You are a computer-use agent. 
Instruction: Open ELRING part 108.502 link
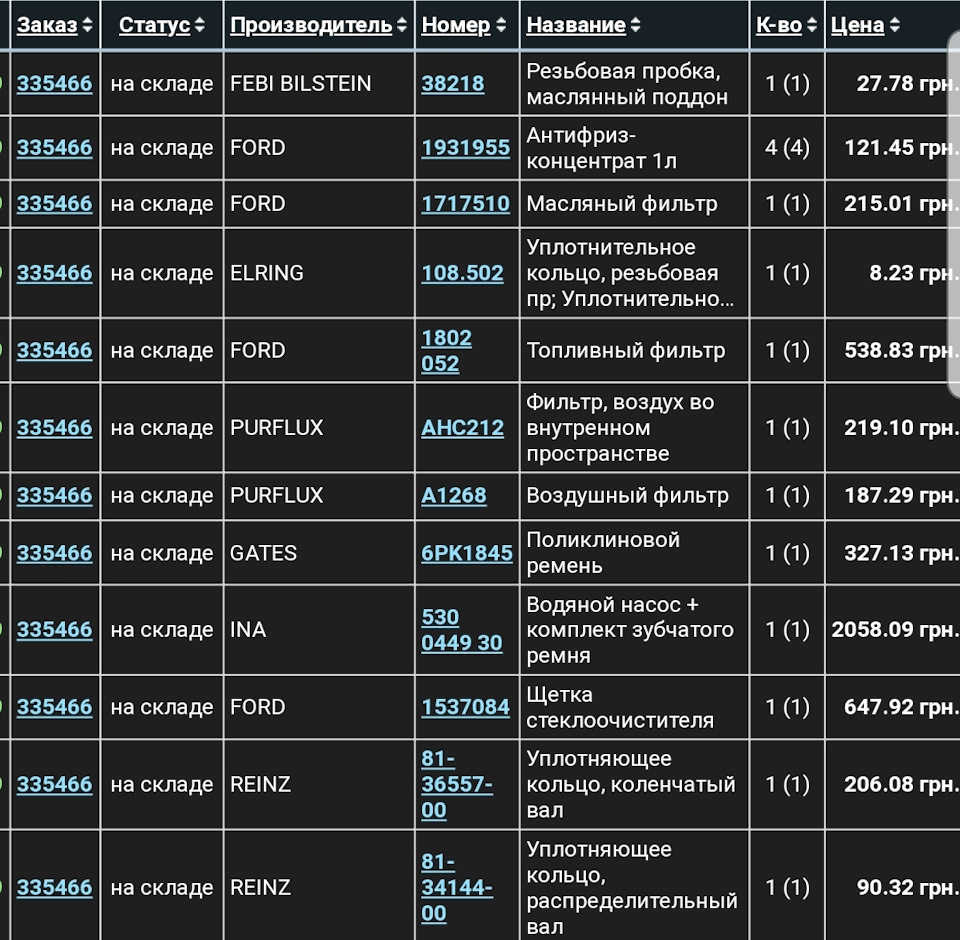pyautogui.click(x=462, y=273)
